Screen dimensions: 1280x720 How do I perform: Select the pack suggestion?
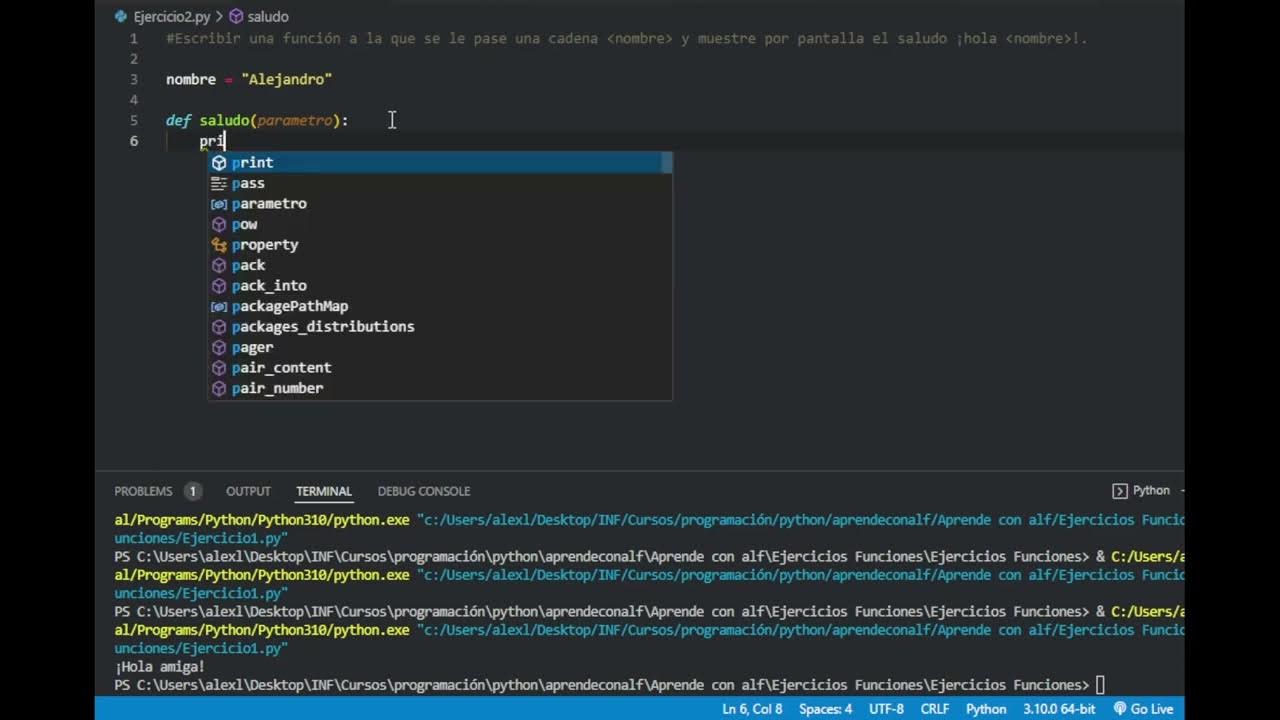440,265
